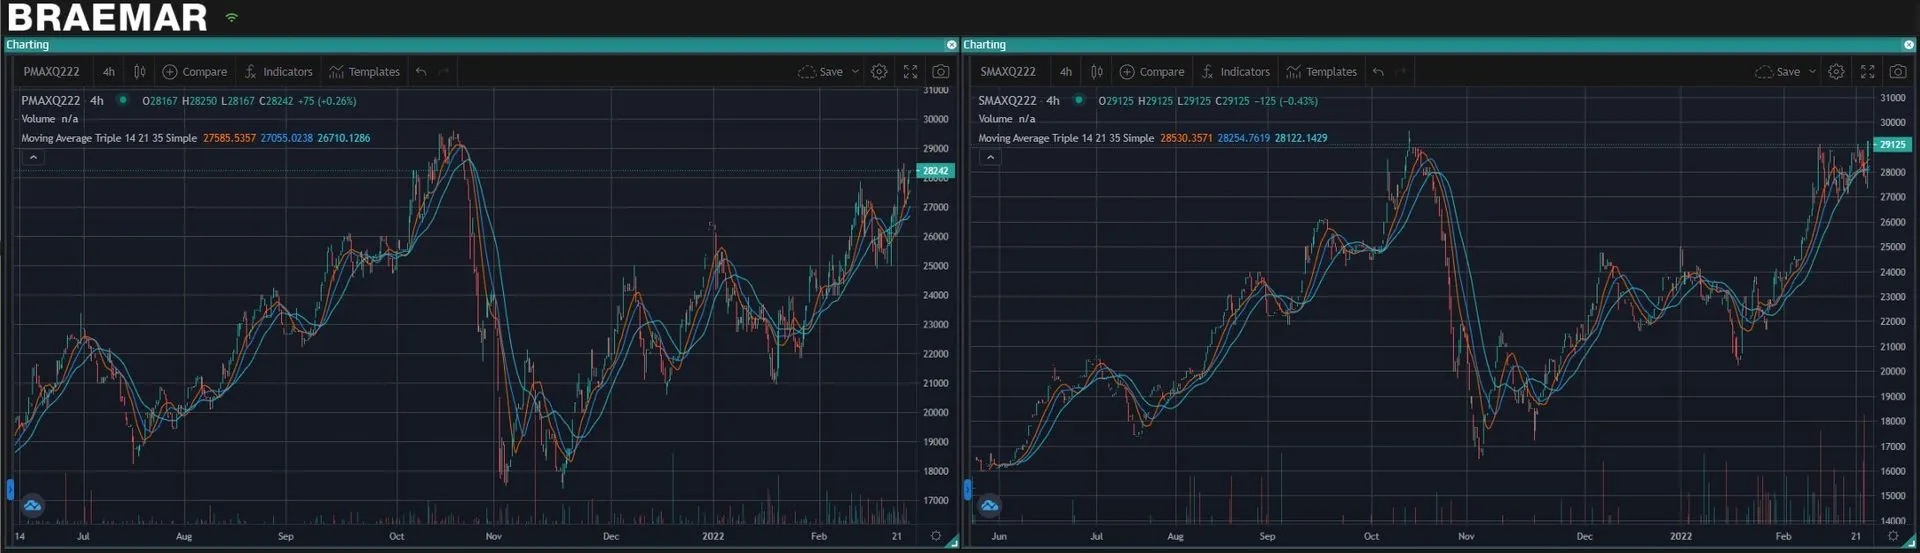Viewport: 1920px width, 553px height.
Task: Click Volume n/a legend in right chart
Action: (1007, 119)
